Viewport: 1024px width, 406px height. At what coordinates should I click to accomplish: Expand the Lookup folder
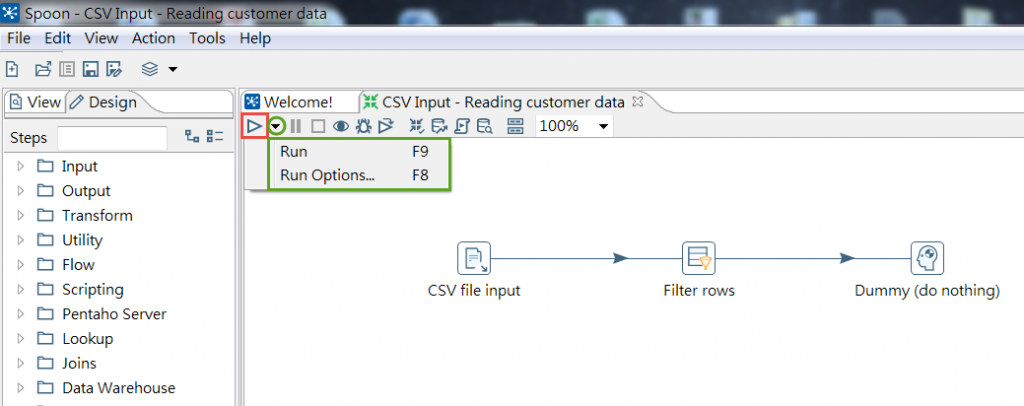pos(20,339)
